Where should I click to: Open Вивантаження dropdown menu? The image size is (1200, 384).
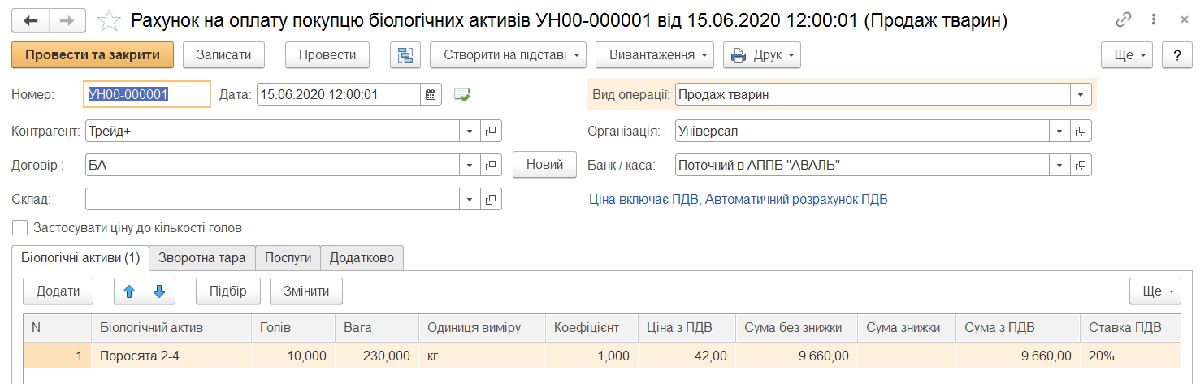pos(655,55)
